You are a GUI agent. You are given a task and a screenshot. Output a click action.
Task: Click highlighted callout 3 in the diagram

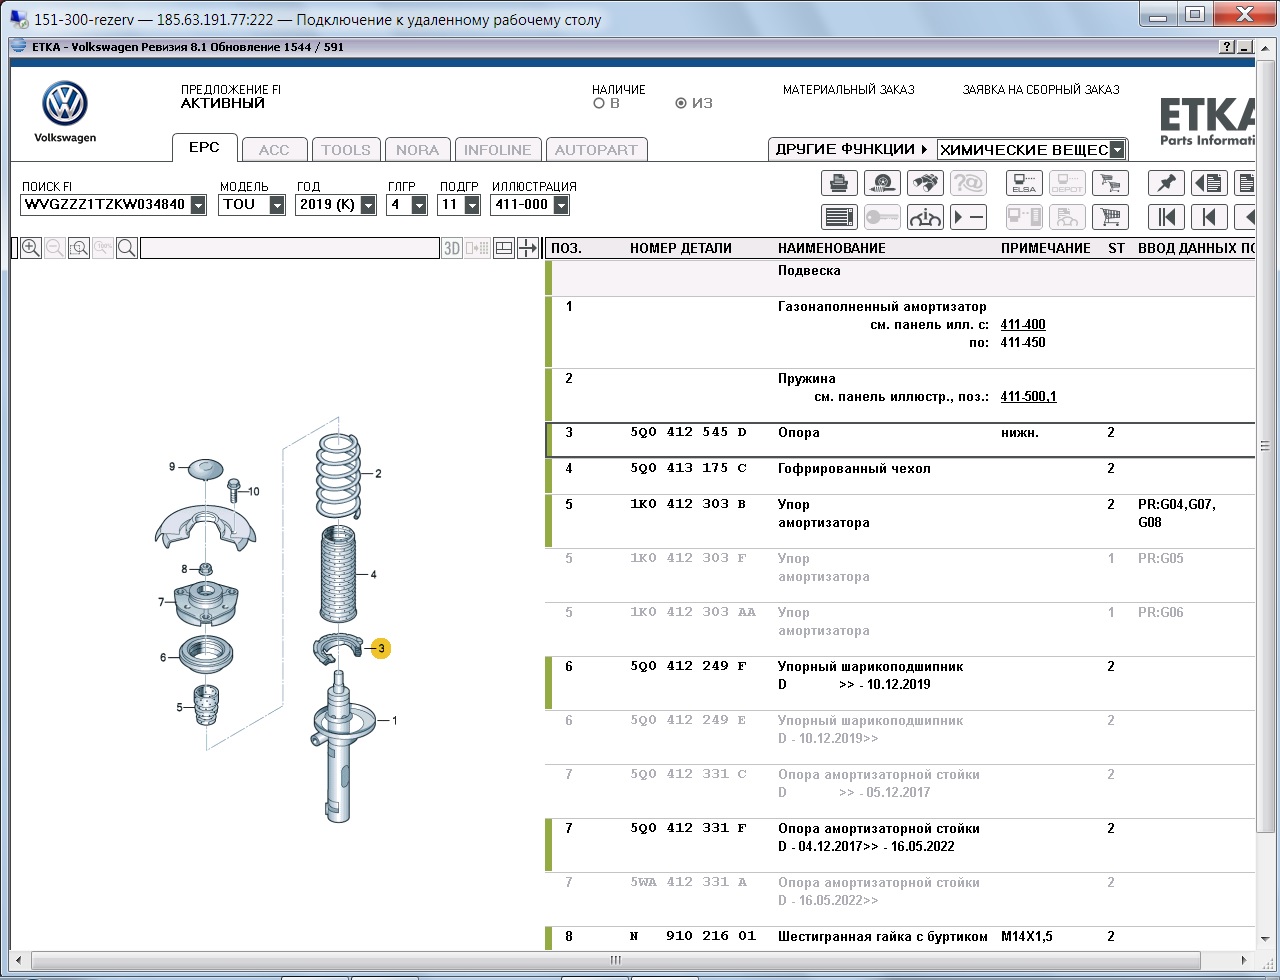click(380, 649)
